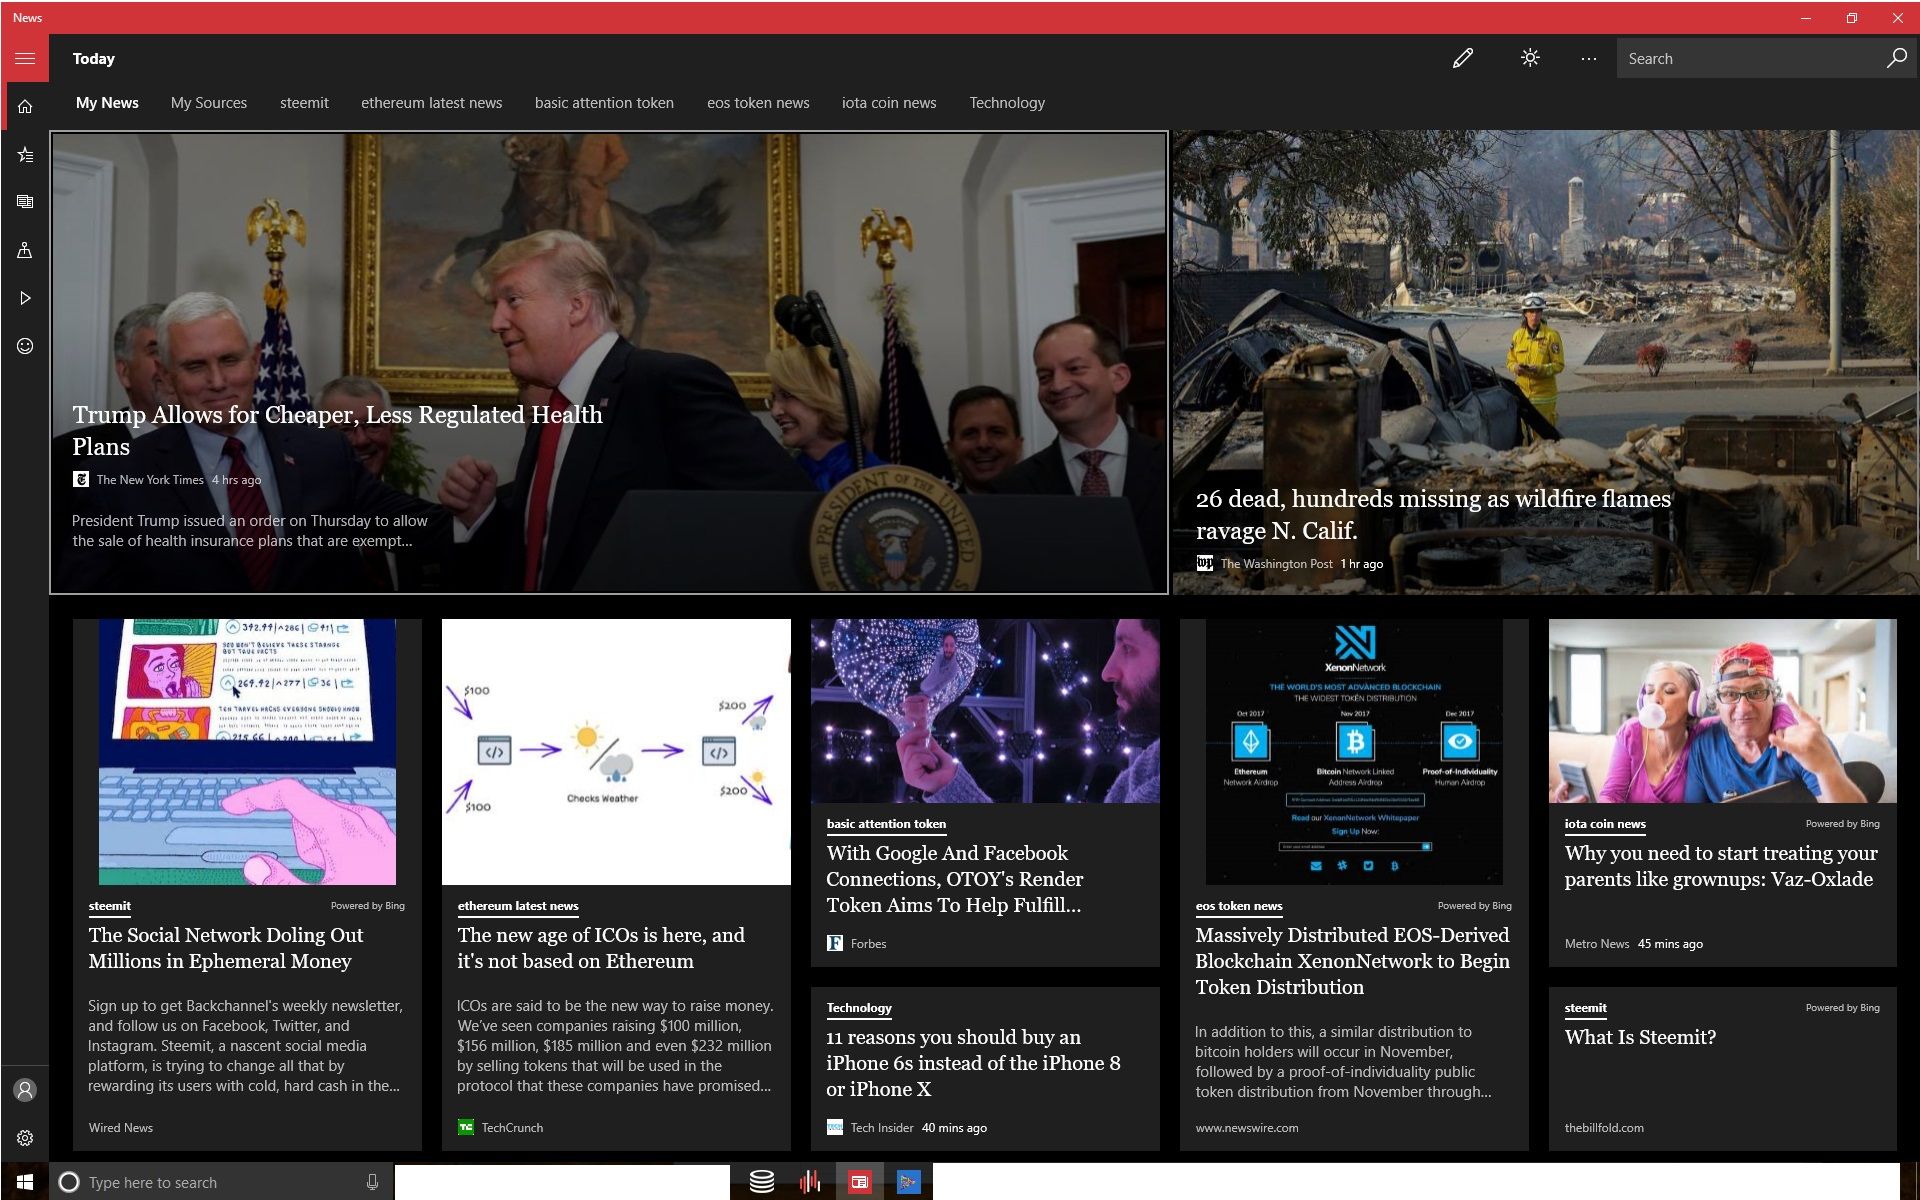Open iota coin news tab
This screenshot has width=1920, height=1200.
(x=889, y=103)
